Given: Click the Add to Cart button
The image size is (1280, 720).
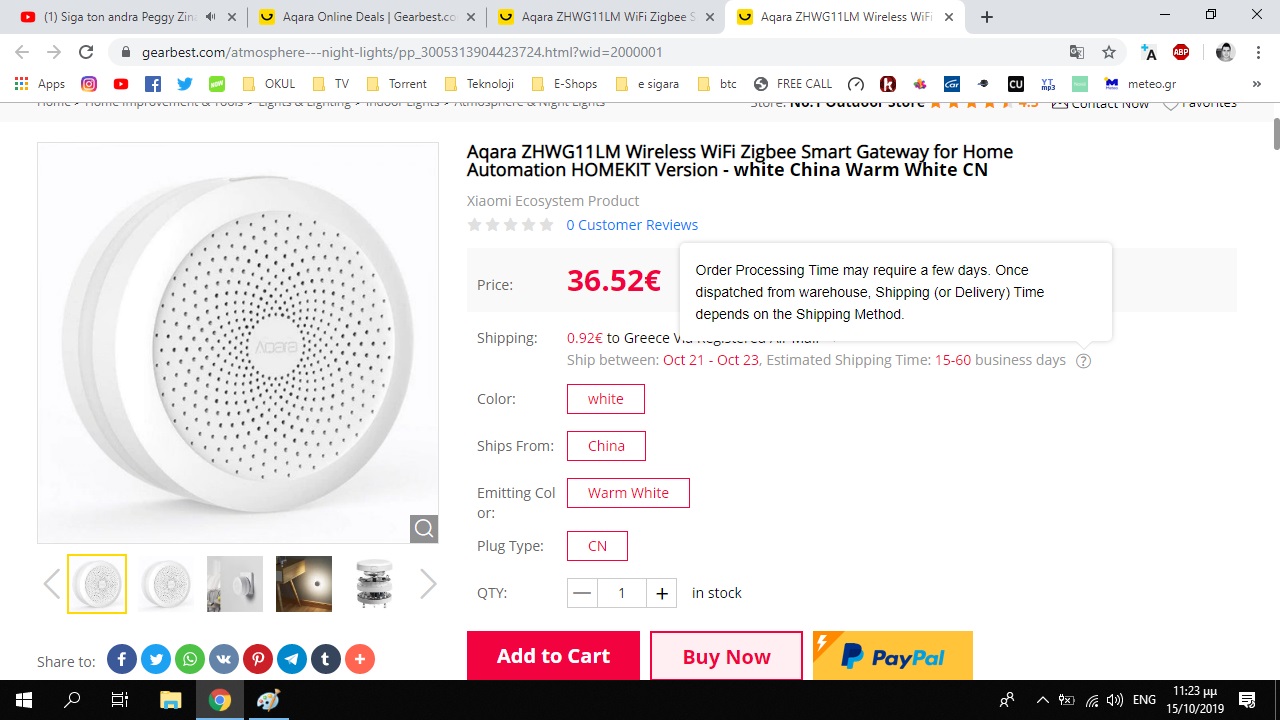Looking at the screenshot, I should point(553,656).
